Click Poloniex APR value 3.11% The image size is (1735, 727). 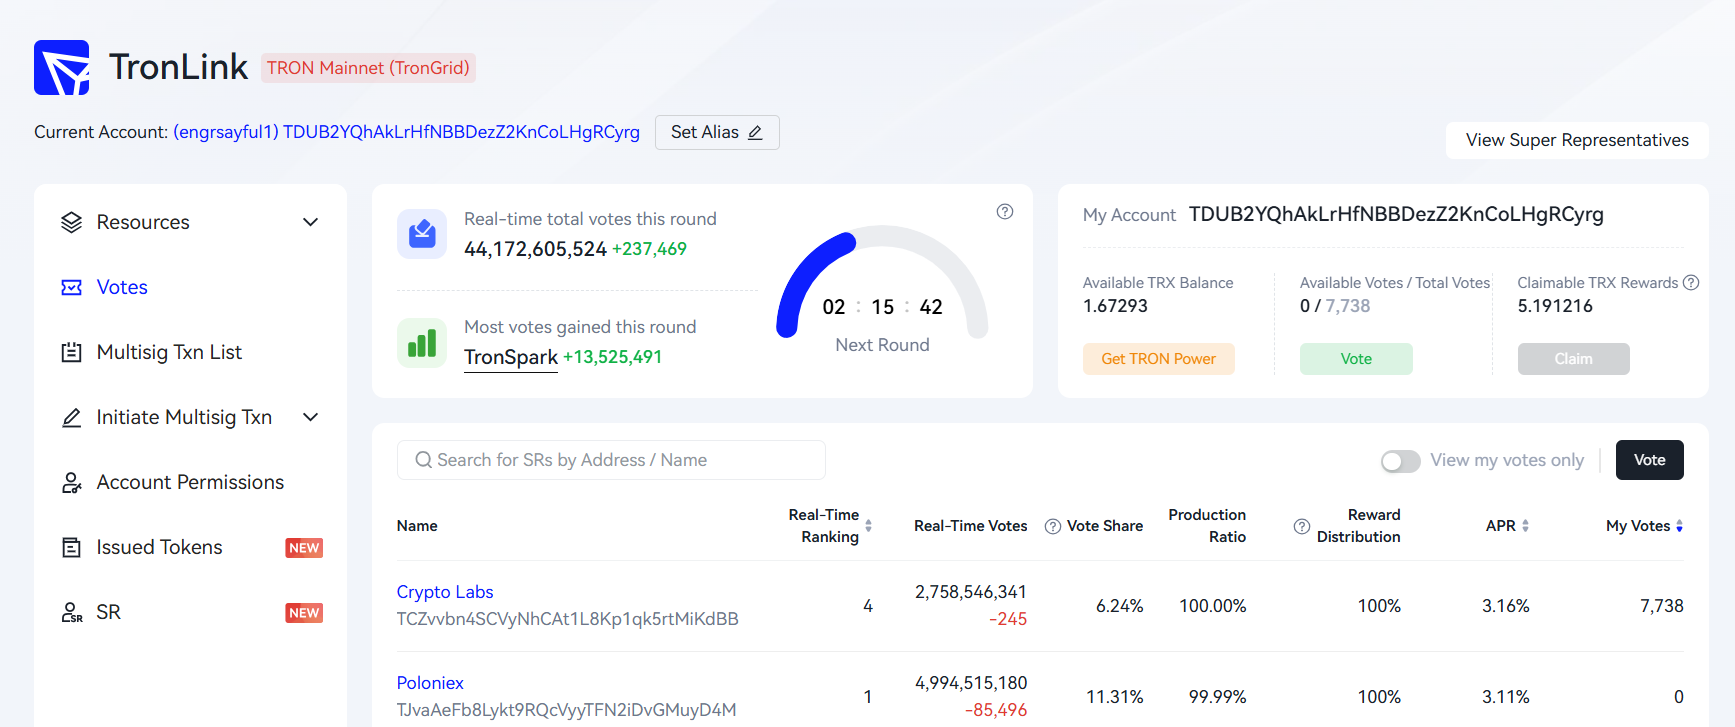[1506, 697]
